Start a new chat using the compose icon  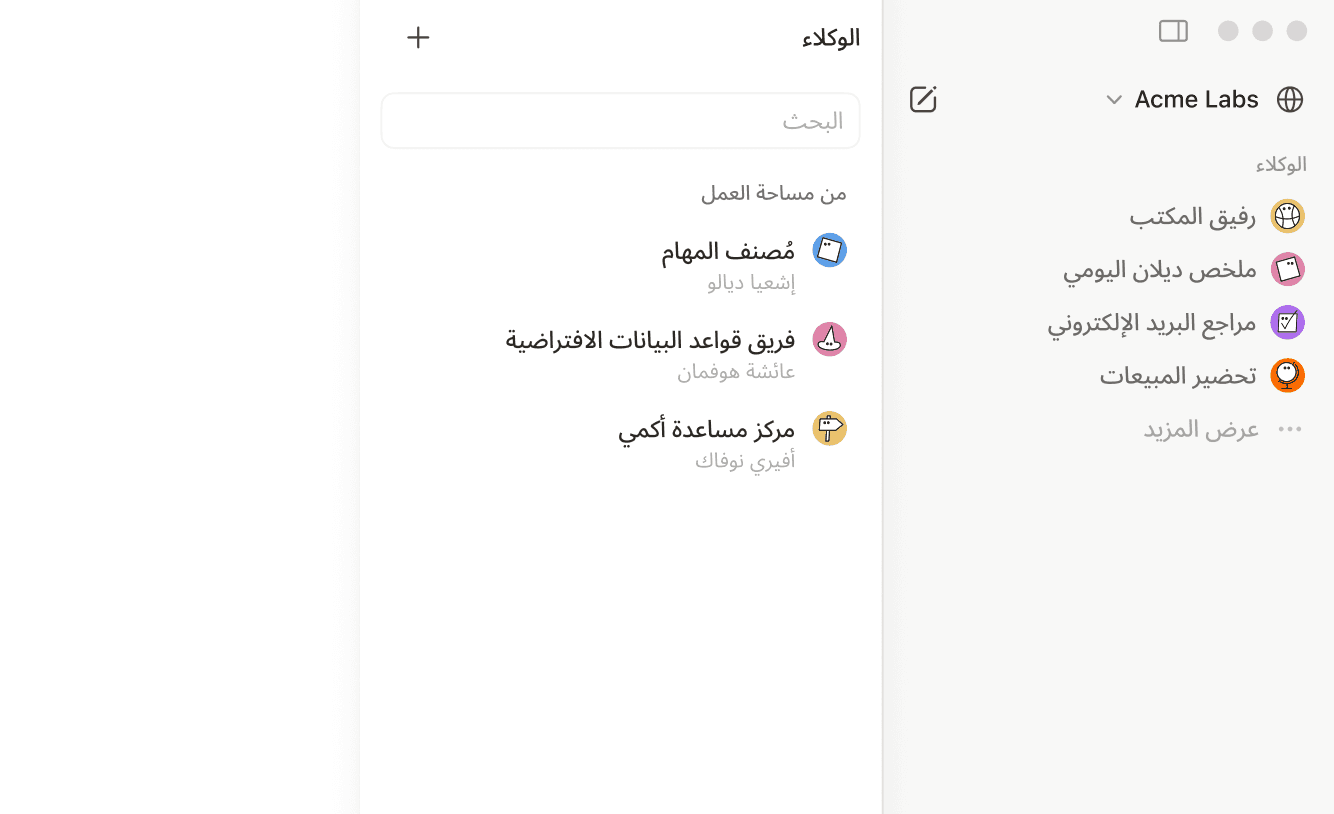[922, 99]
